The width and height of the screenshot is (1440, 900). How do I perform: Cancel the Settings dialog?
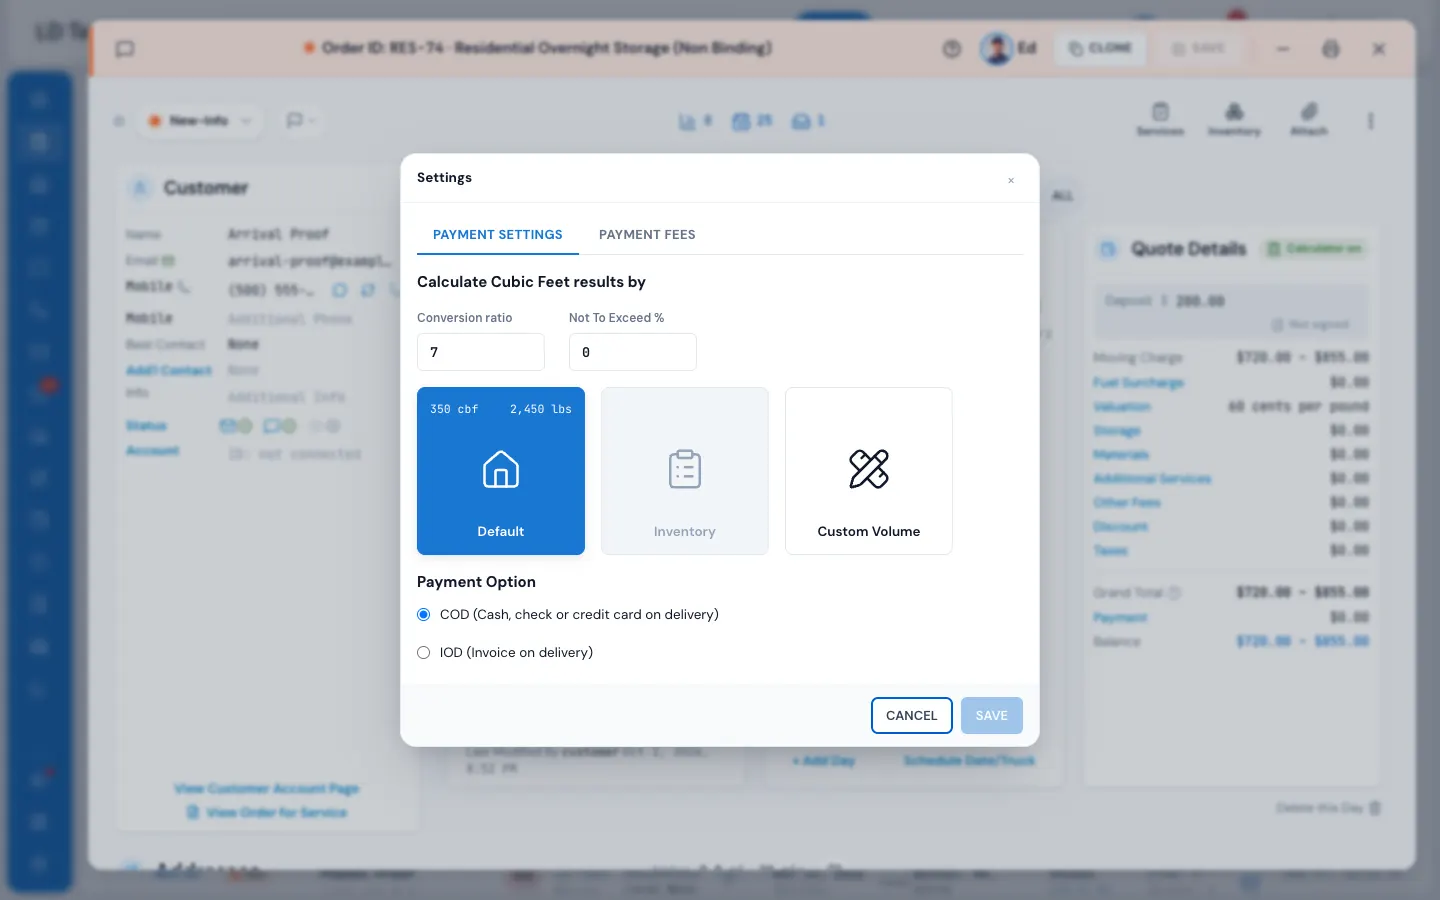[912, 715]
